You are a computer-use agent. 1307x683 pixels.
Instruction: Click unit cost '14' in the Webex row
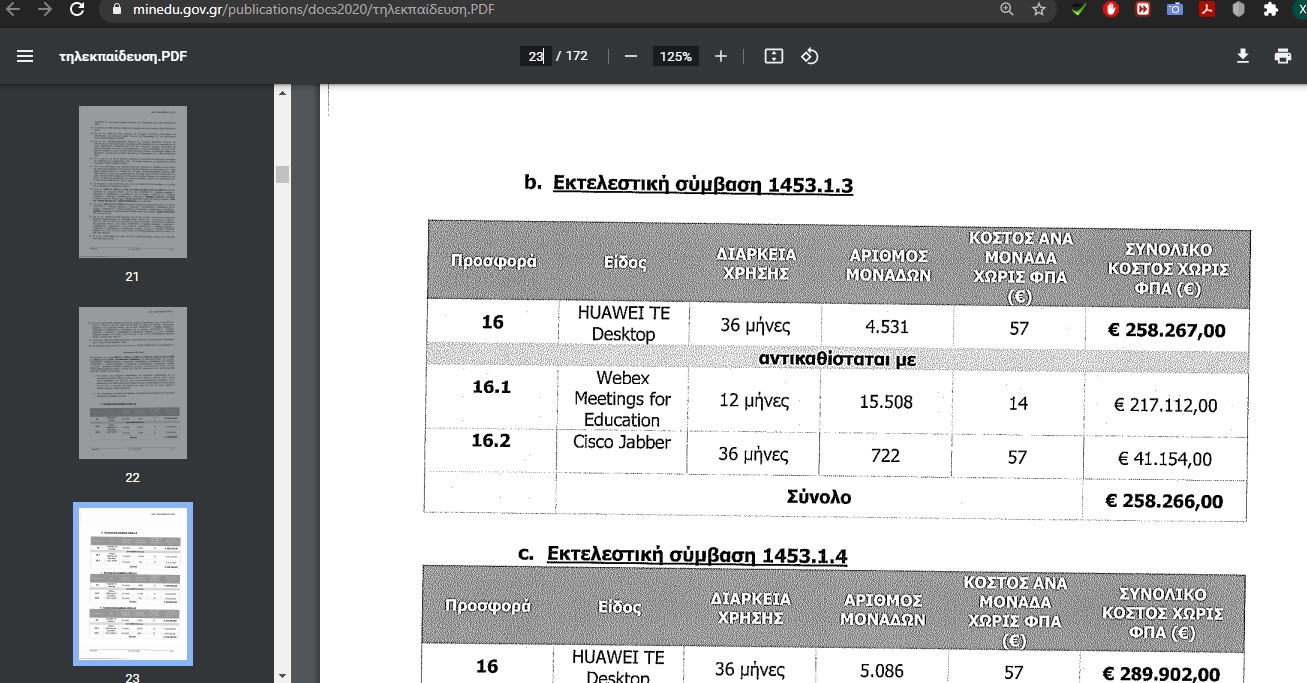point(1018,402)
